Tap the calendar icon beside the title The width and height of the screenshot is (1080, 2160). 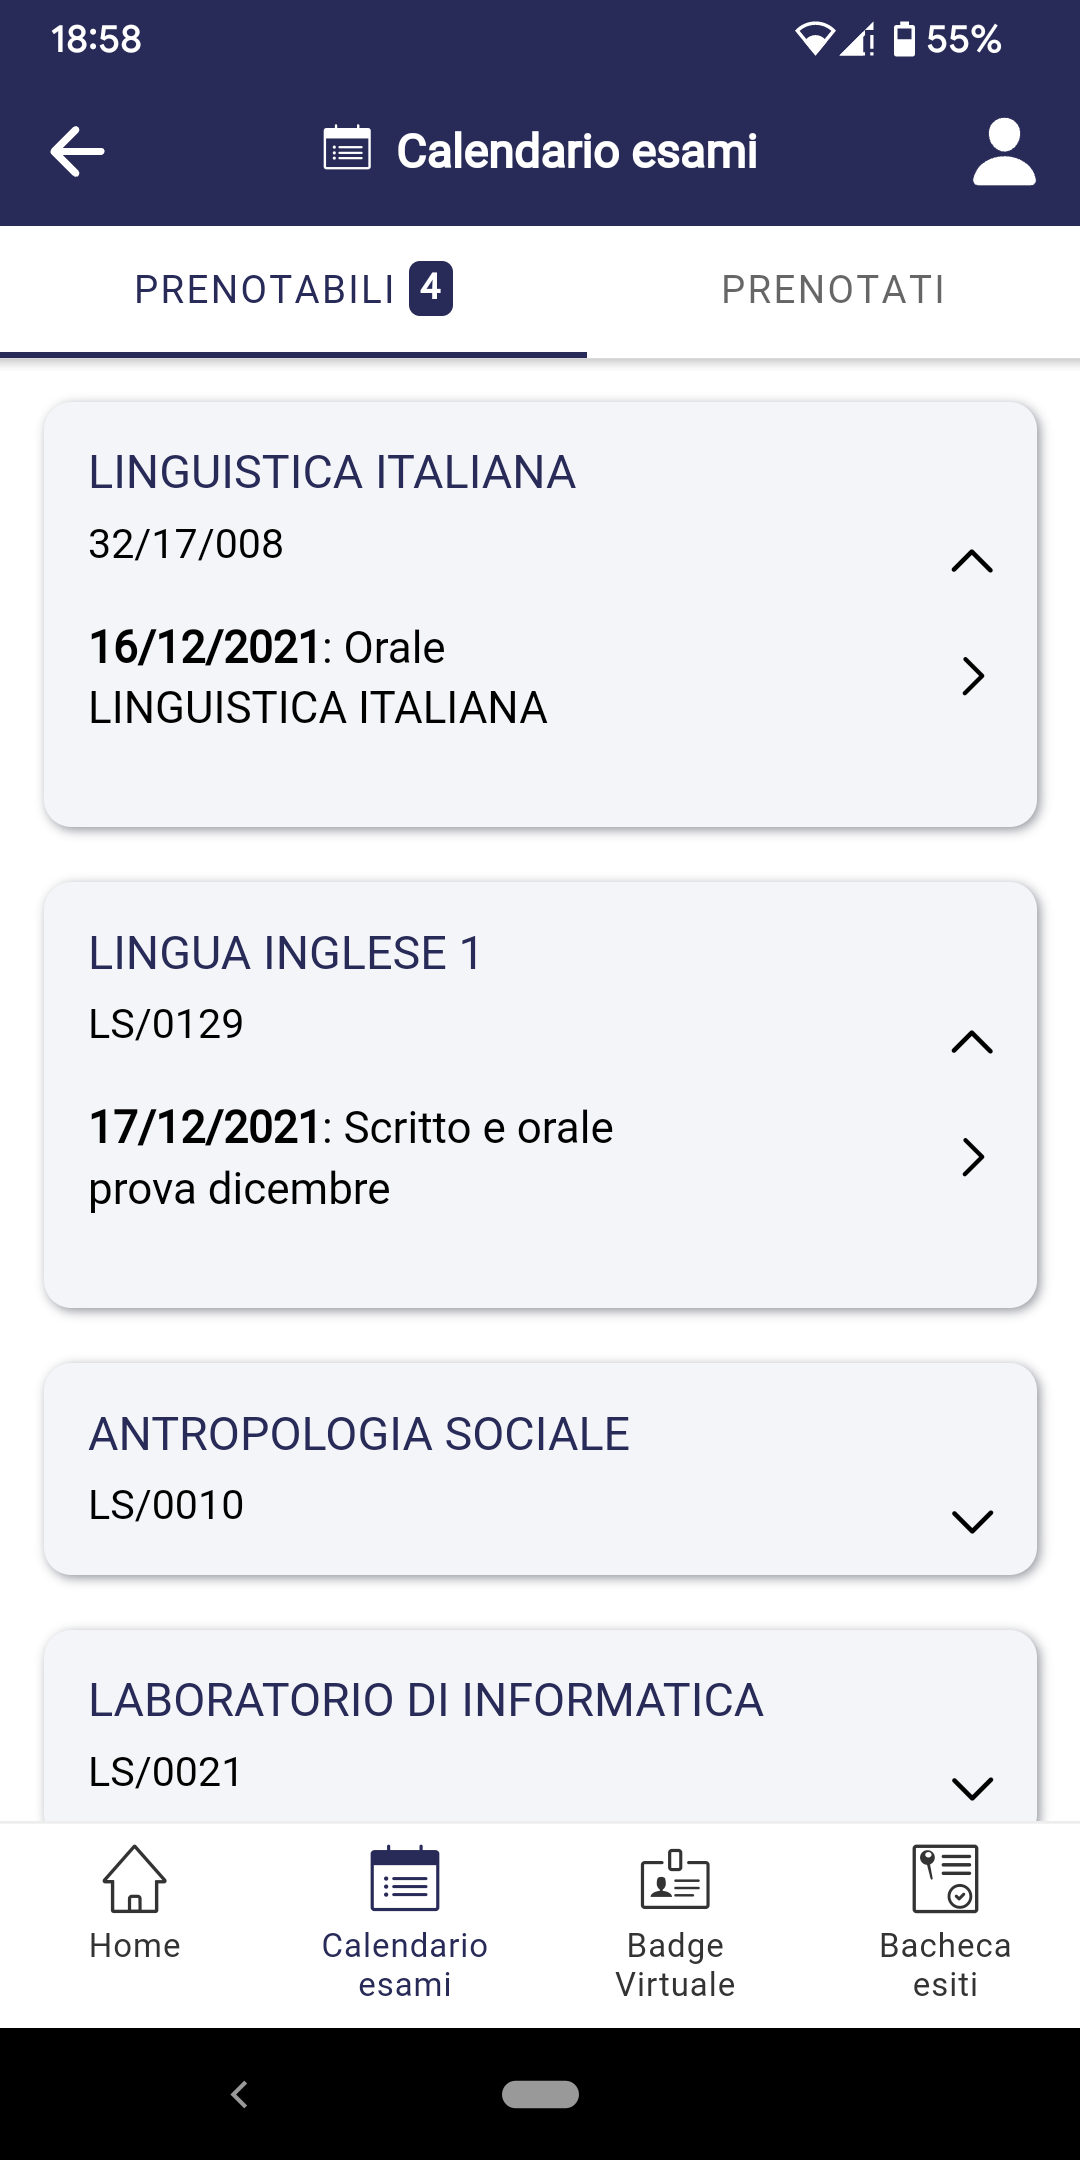click(x=347, y=149)
